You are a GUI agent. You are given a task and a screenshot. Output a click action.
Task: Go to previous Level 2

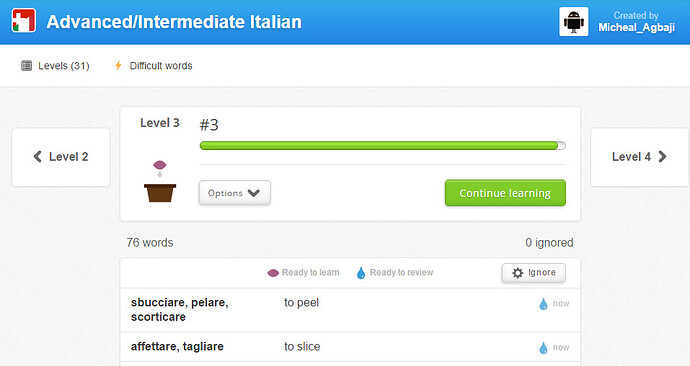61,157
